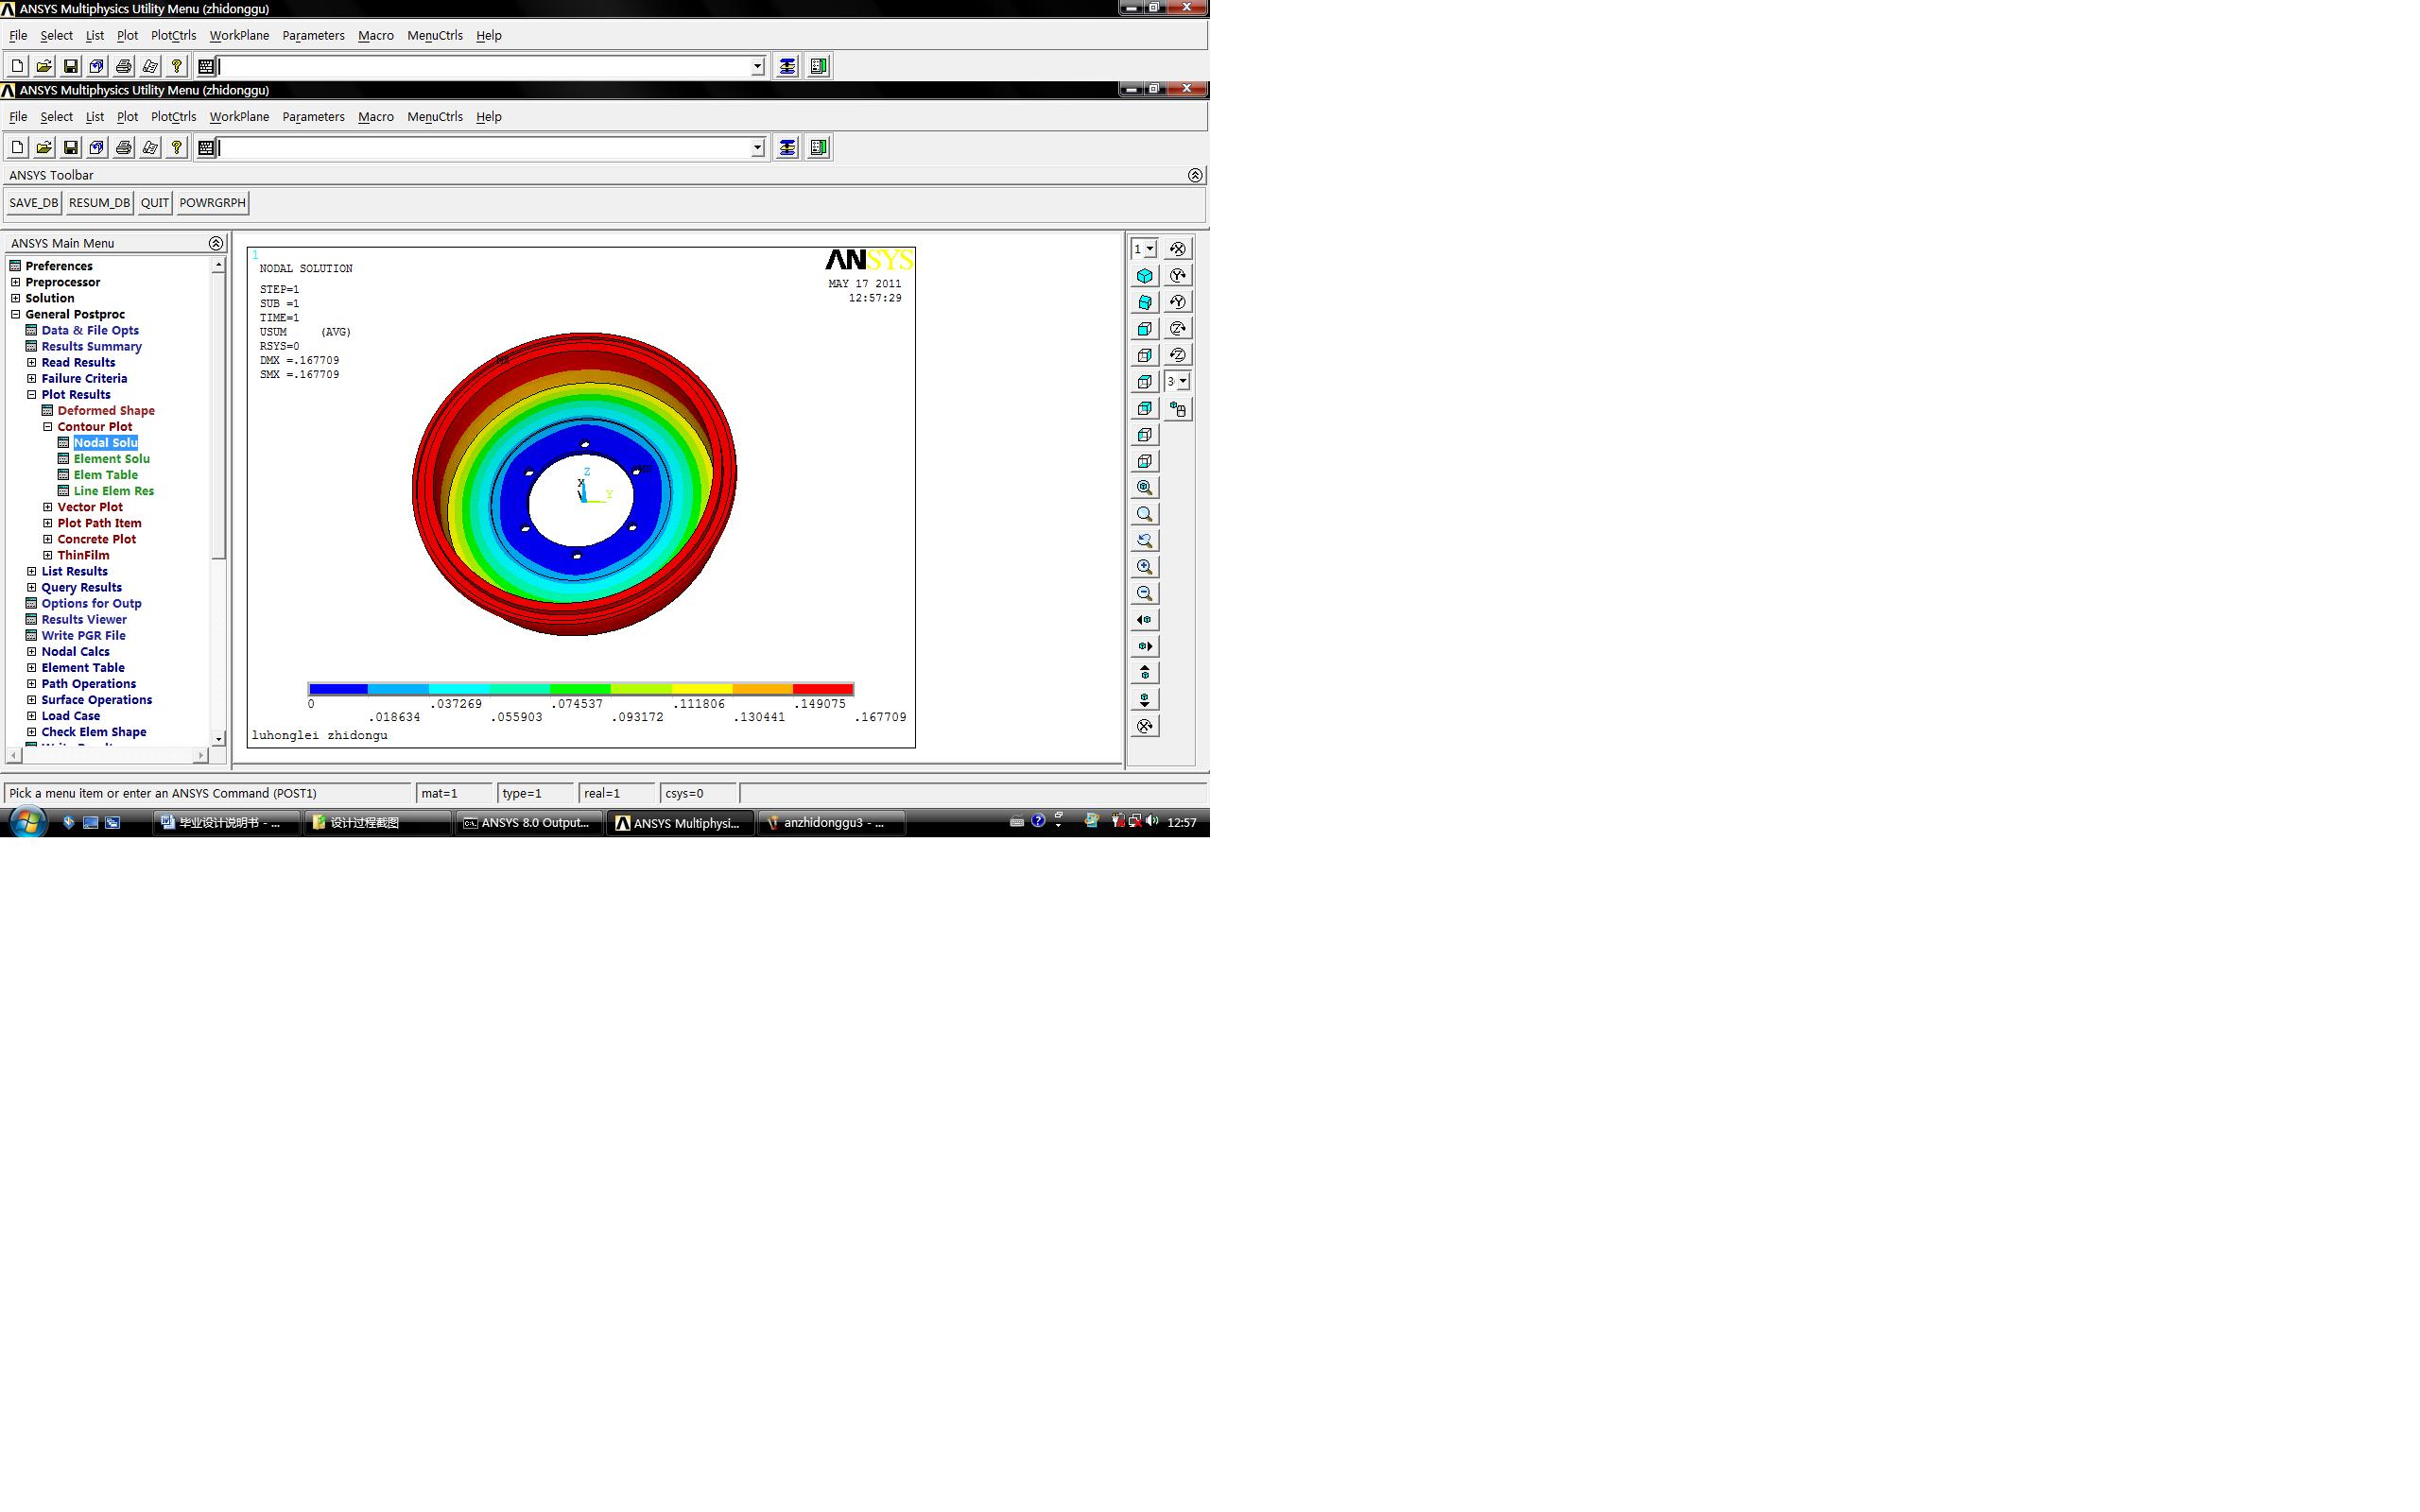Click the QUIT toolbar button
2420x1512 pixels.
pos(155,203)
